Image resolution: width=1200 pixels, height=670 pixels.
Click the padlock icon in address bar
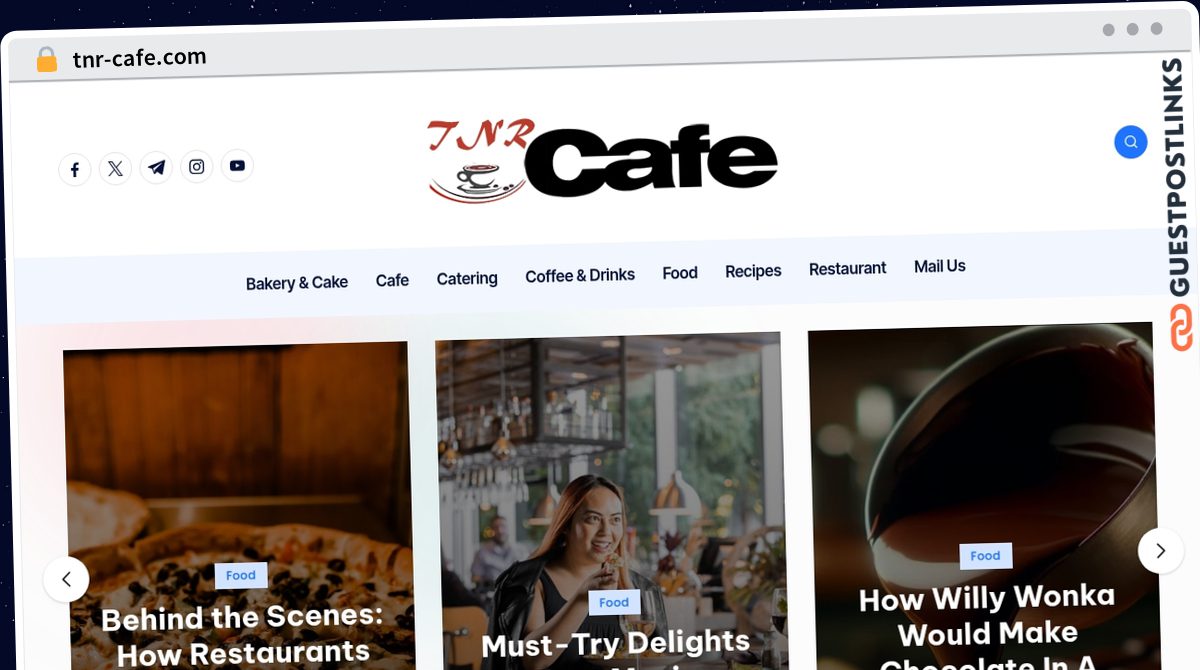pos(46,60)
